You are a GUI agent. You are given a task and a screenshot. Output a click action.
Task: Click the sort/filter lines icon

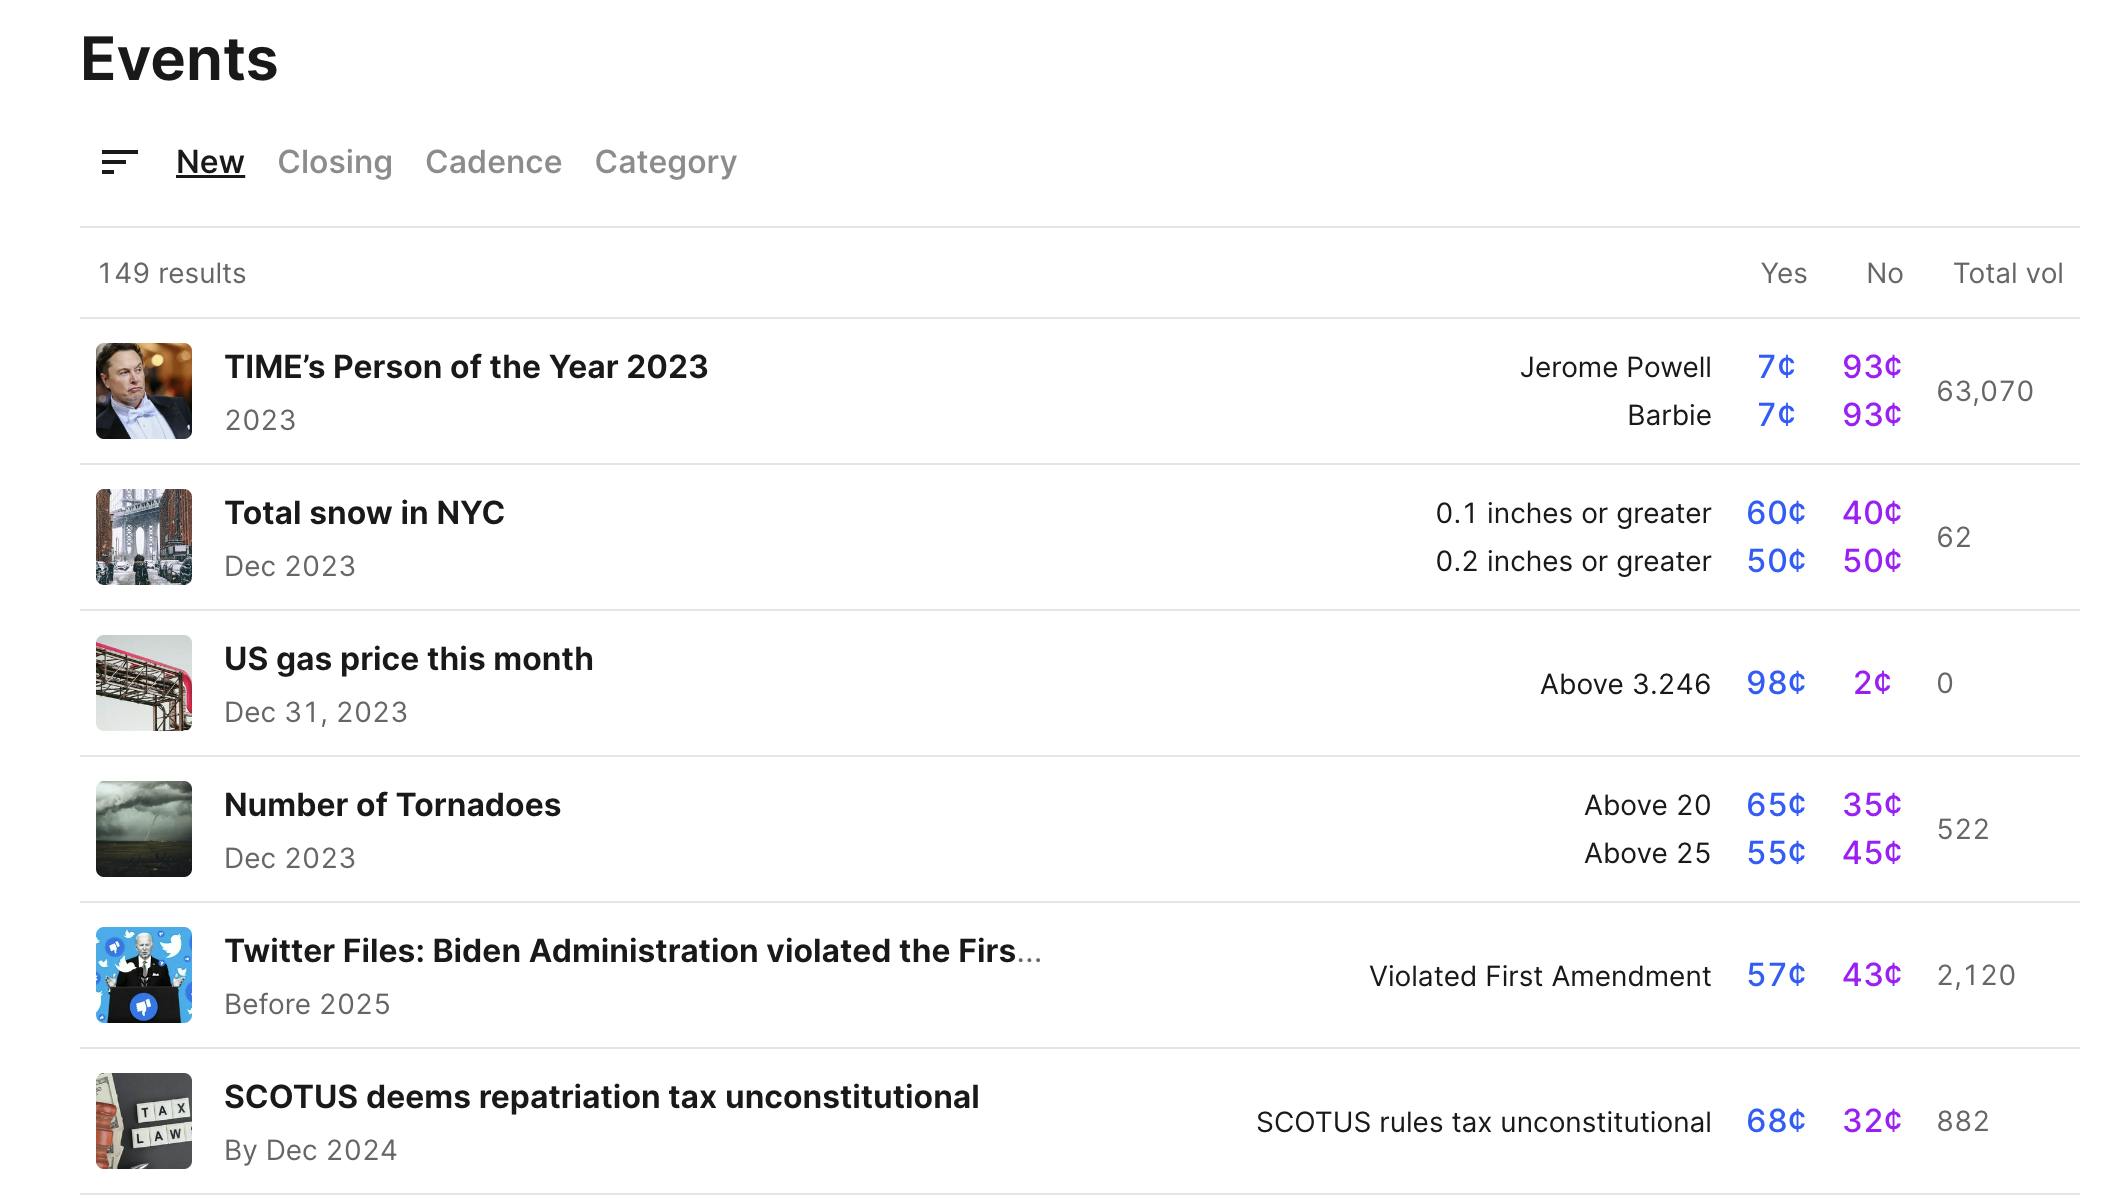119,162
